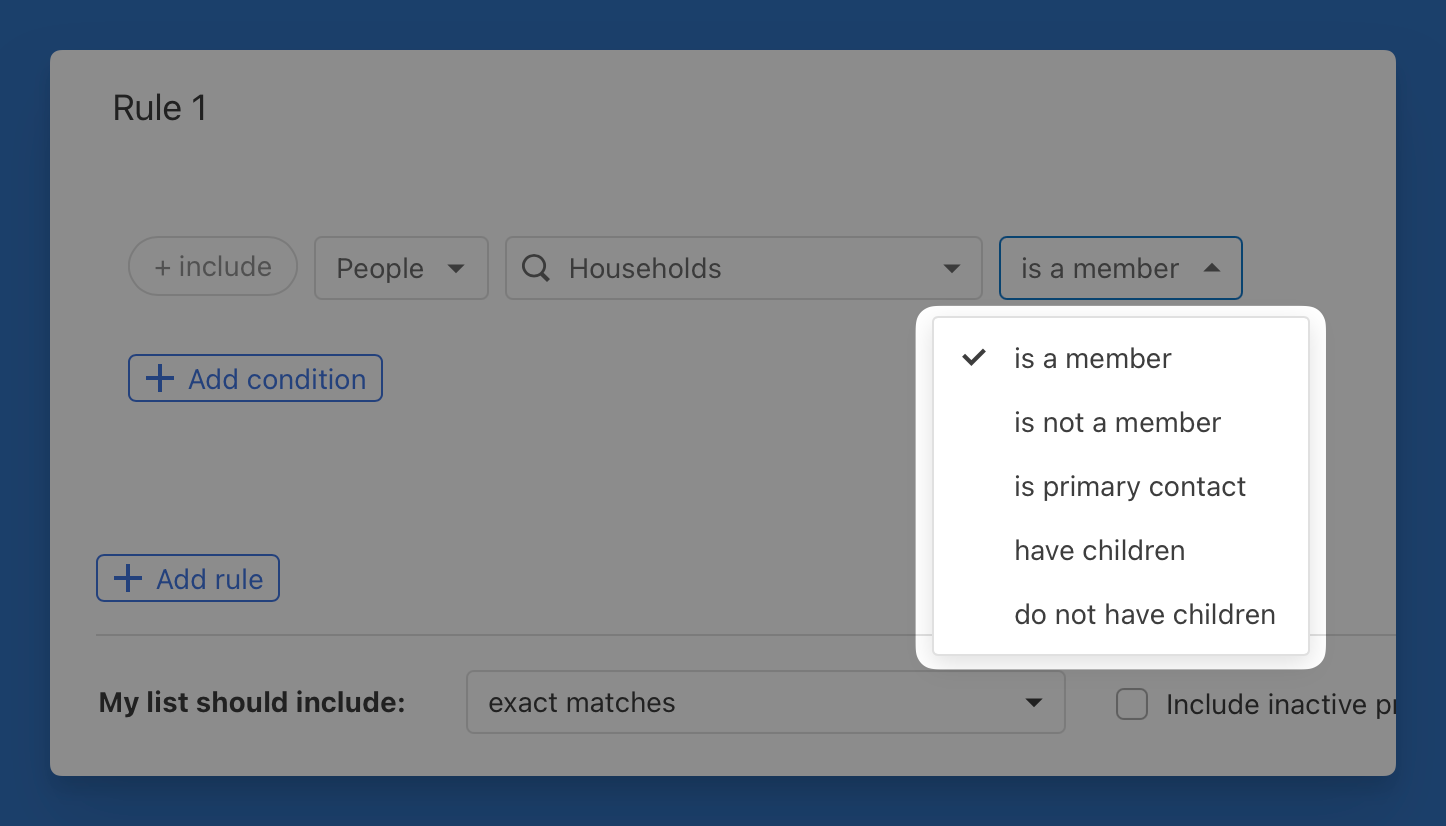Screen dimensions: 1446x826
Task: Enable the Include inactive checkbox
Action: coord(1132,705)
